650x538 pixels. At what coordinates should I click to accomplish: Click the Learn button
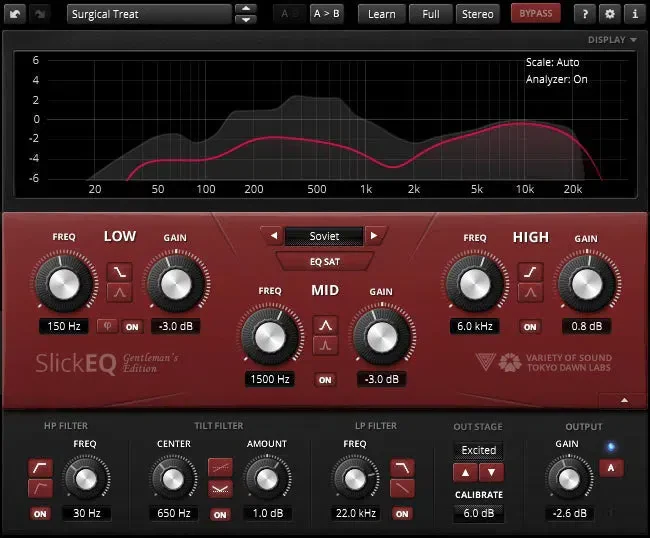click(381, 14)
